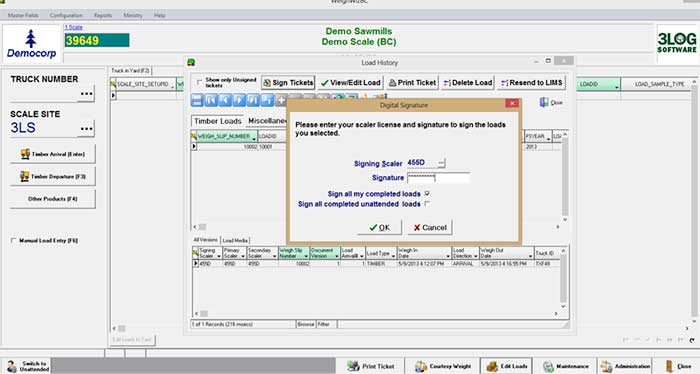Image resolution: width=700 pixels, height=374 pixels.
Task: Click the insert record plus icon
Action: pyautogui.click(x=281, y=100)
